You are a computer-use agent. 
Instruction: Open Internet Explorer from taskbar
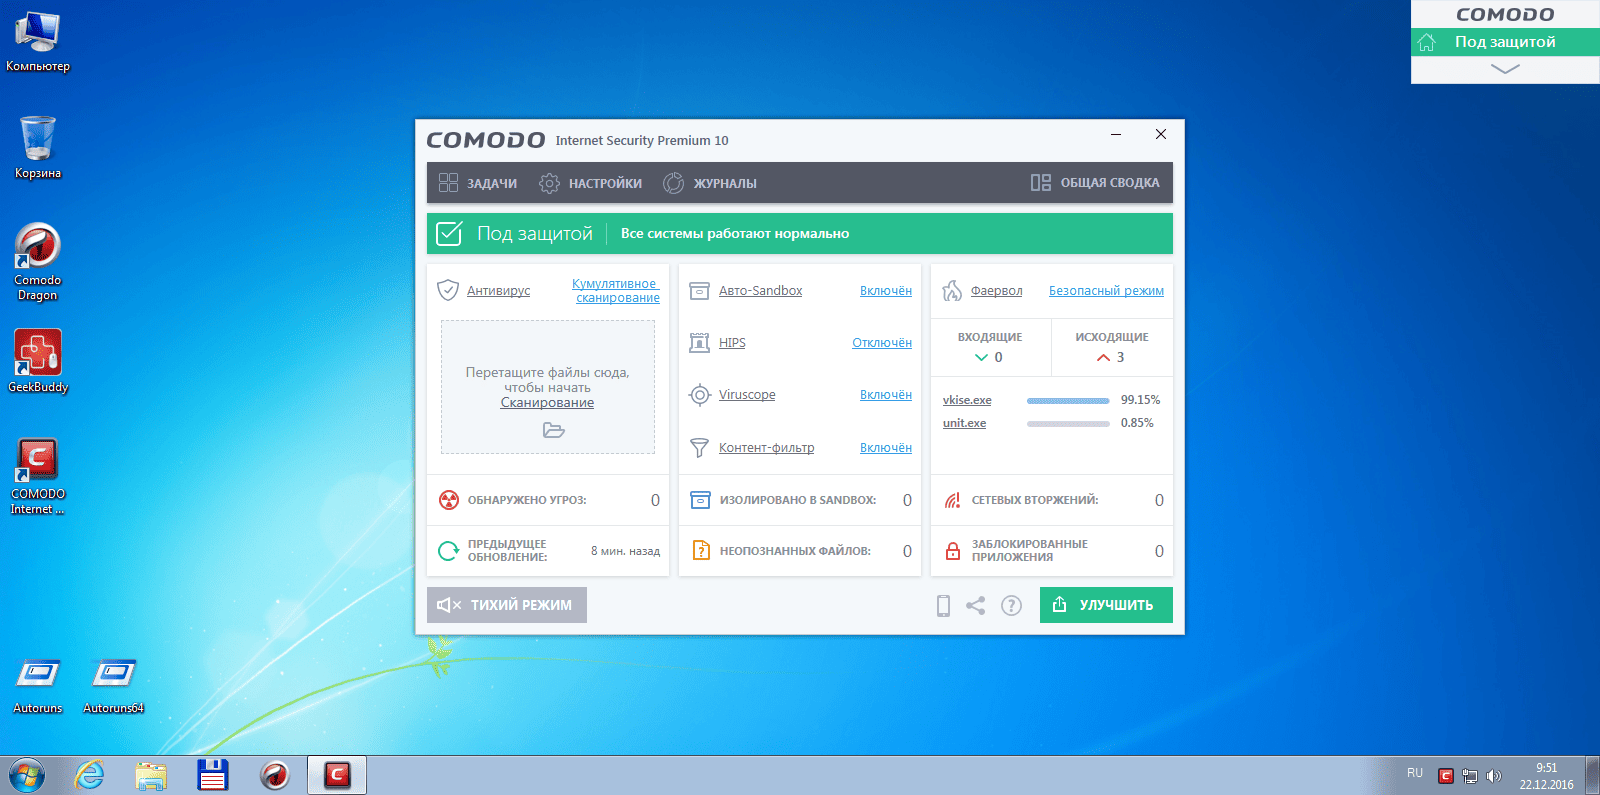pyautogui.click(x=90, y=775)
